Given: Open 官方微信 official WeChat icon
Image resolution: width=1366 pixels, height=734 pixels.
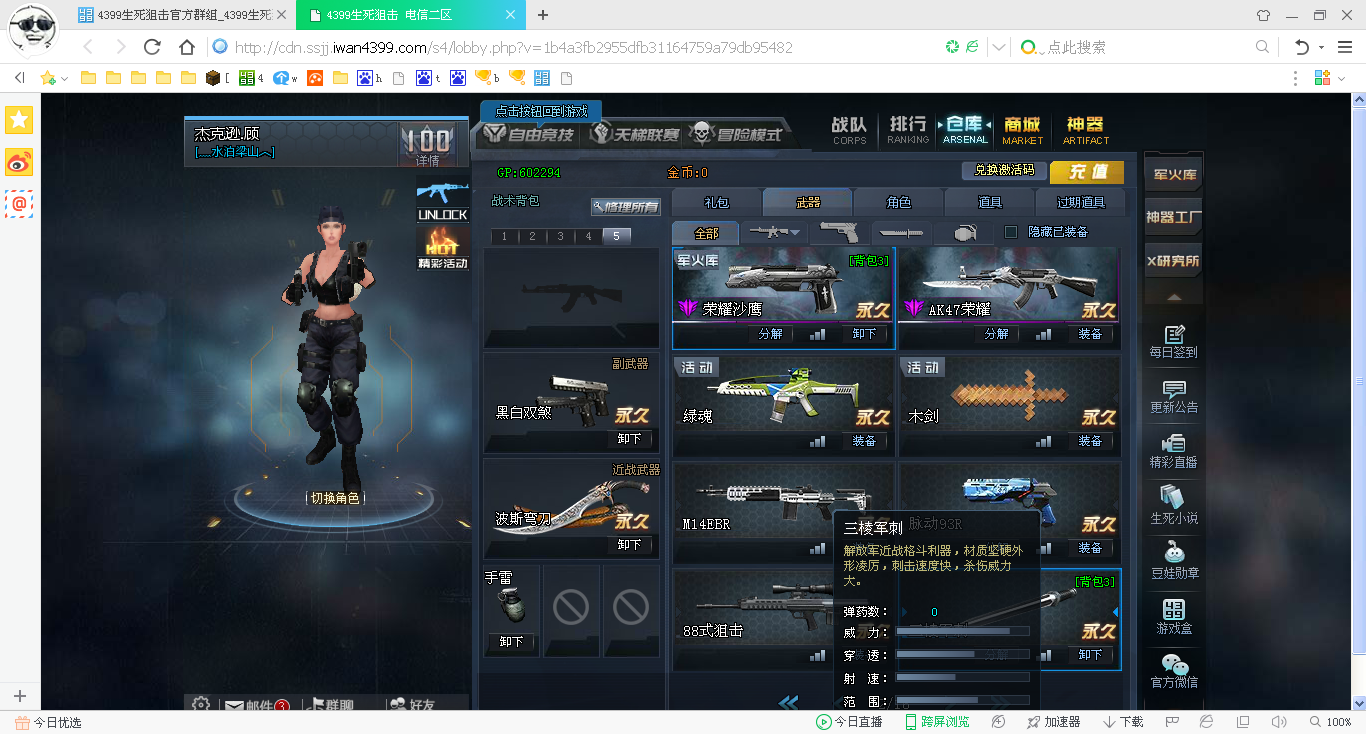Looking at the screenshot, I should point(1173,671).
